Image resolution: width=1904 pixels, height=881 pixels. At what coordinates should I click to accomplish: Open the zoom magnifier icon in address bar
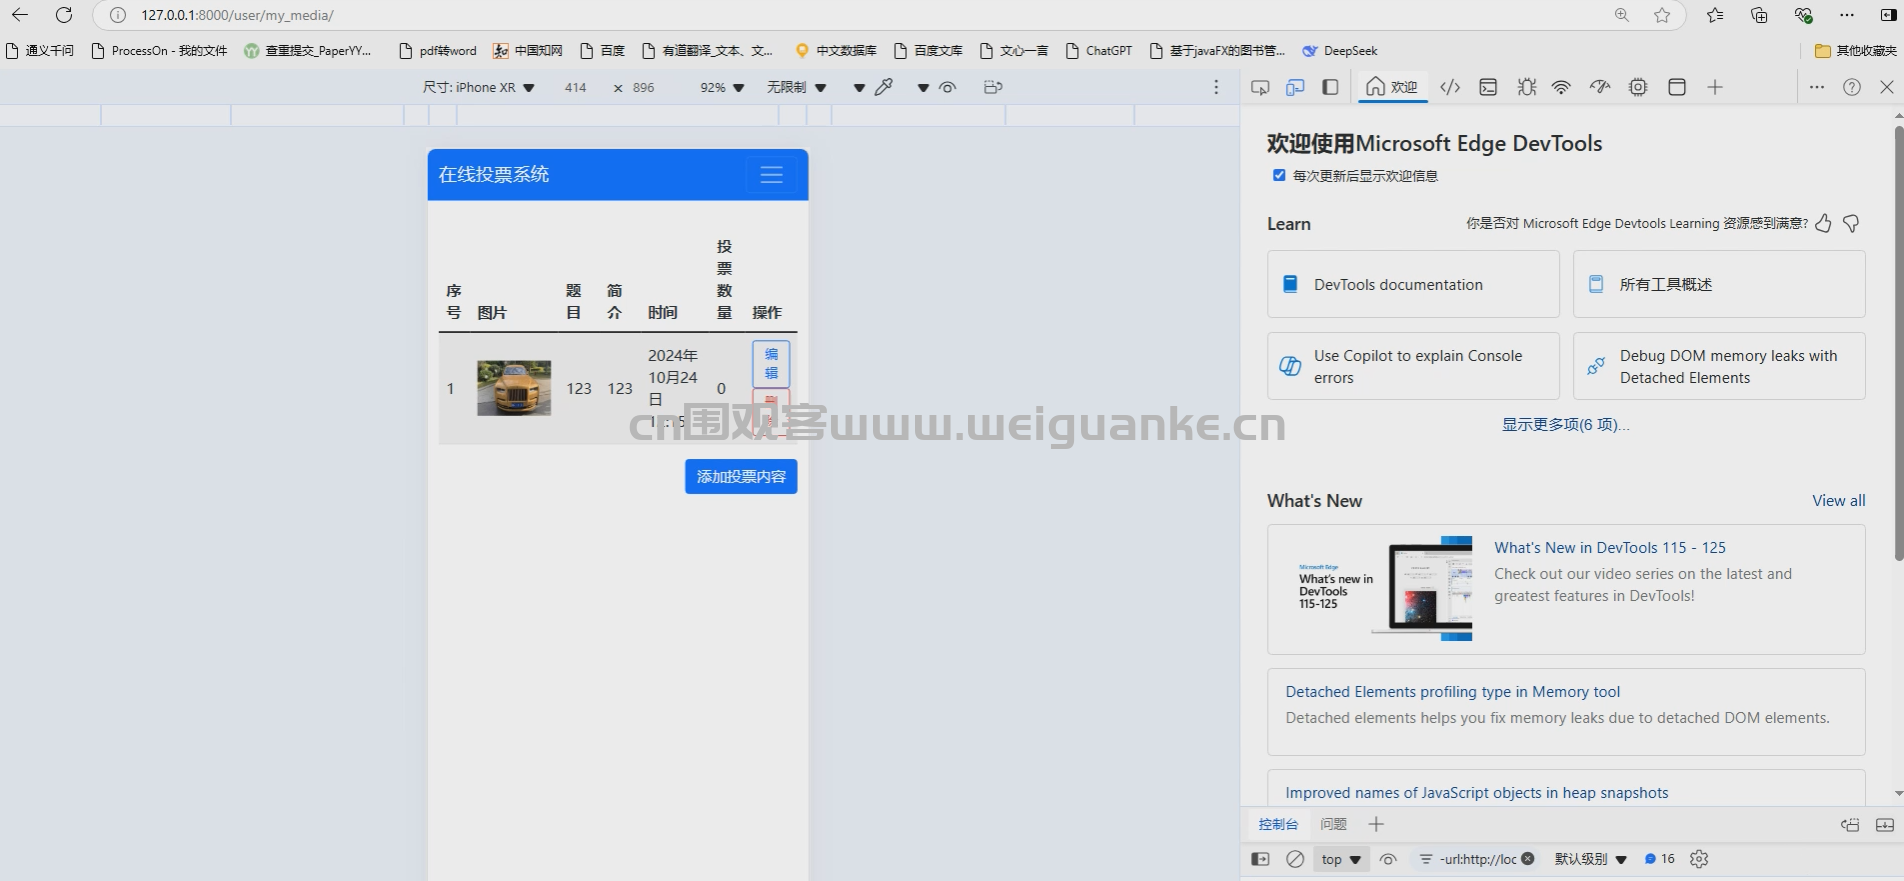pos(1622,15)
